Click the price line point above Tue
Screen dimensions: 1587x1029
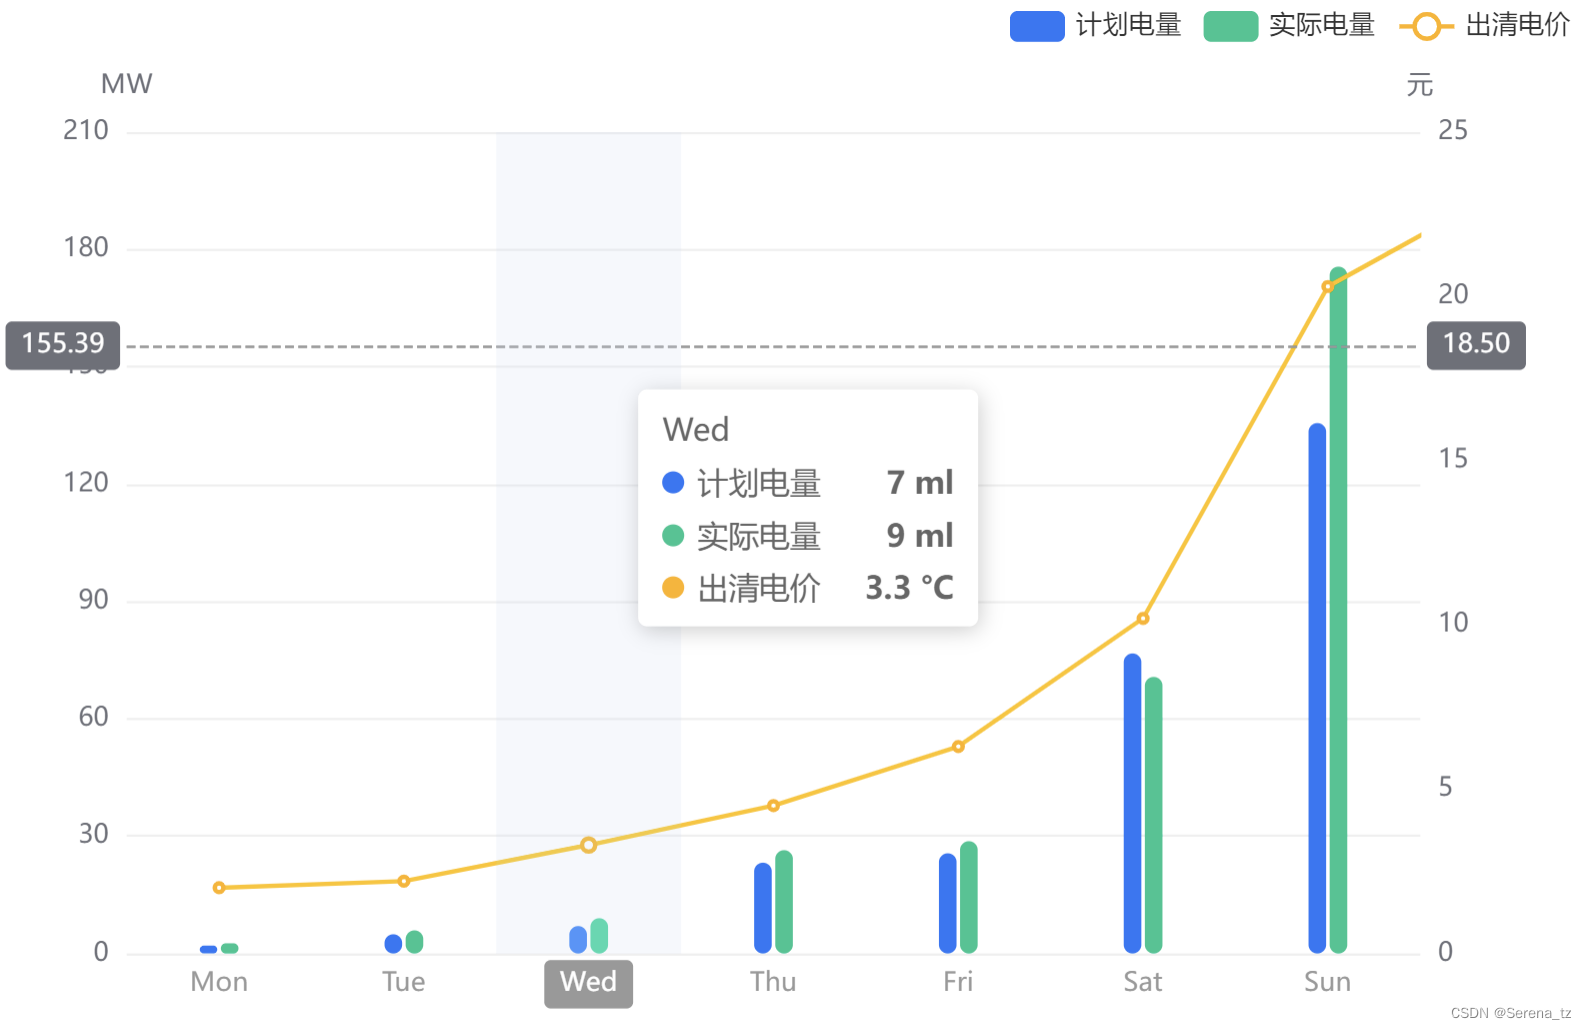(x=404, y=881)
